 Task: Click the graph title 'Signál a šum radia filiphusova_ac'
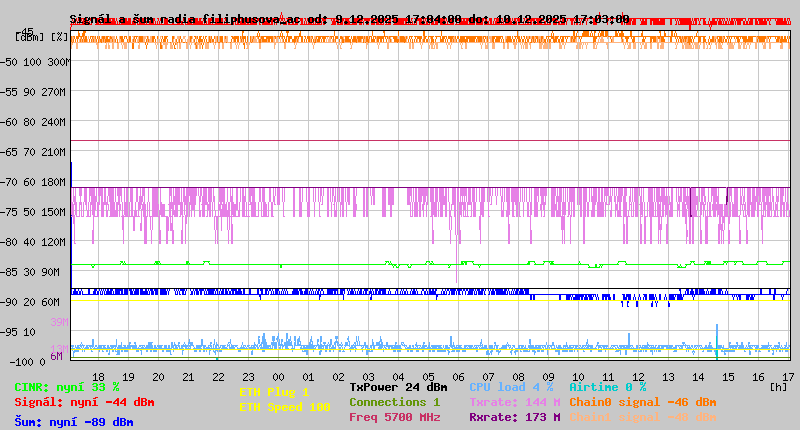click(185, 19)
